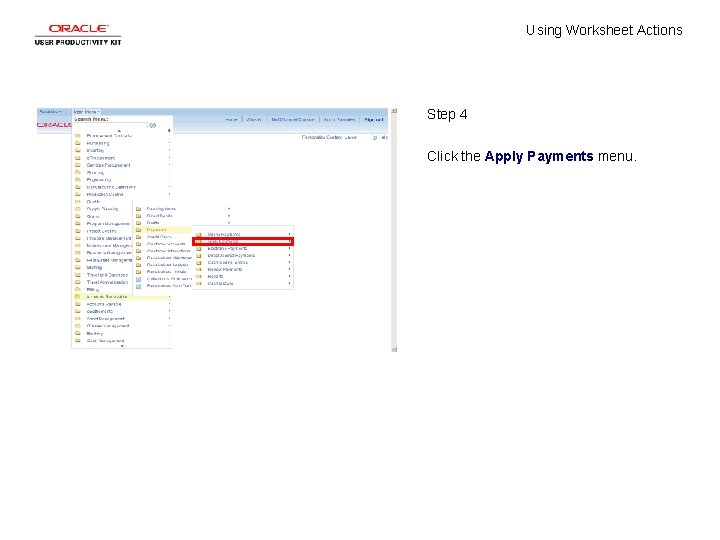Click the Staffing folder icon

(78, 267)
